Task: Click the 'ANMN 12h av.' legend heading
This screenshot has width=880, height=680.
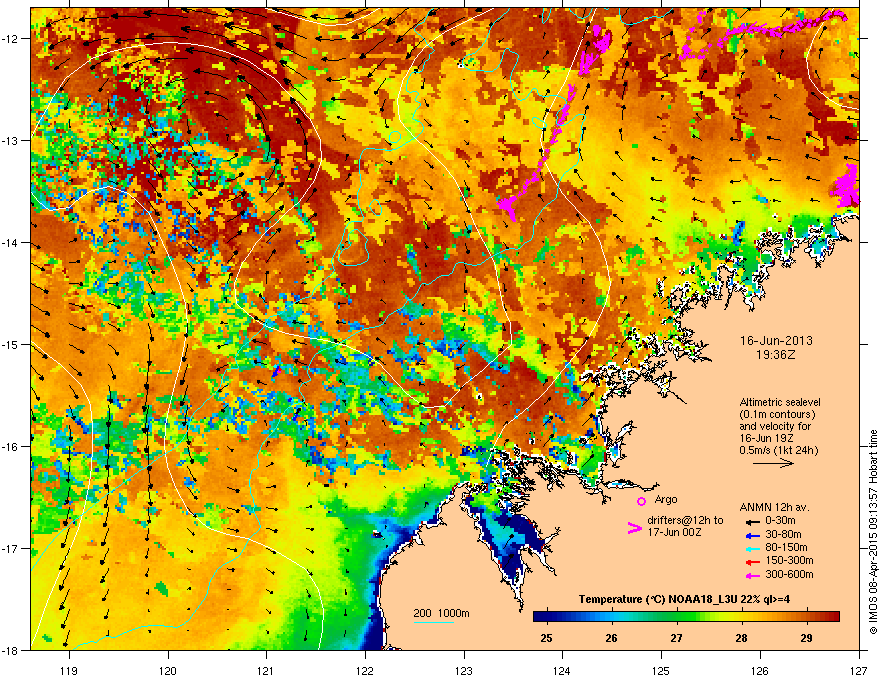Action: tap(774, 507)
